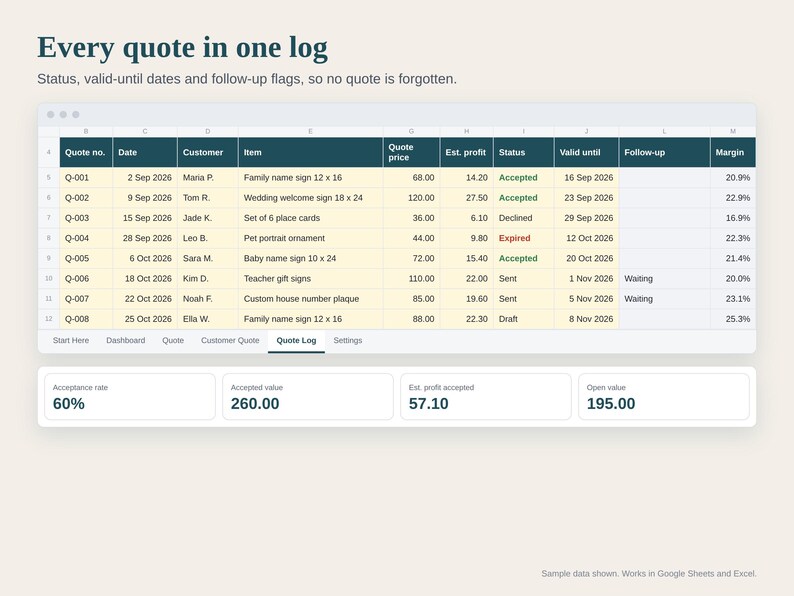
Task: Click the Set of 6 place cards item
Action: coord(310,218)
